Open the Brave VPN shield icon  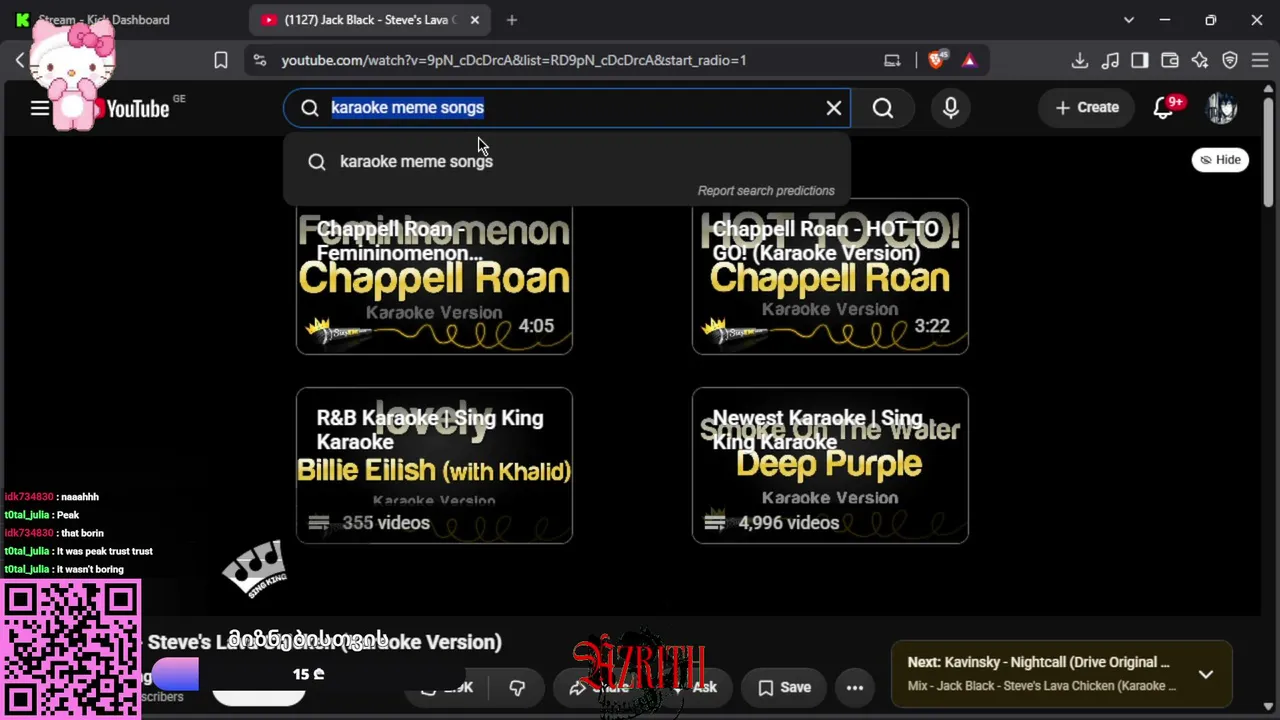(x=1230, y=60)
